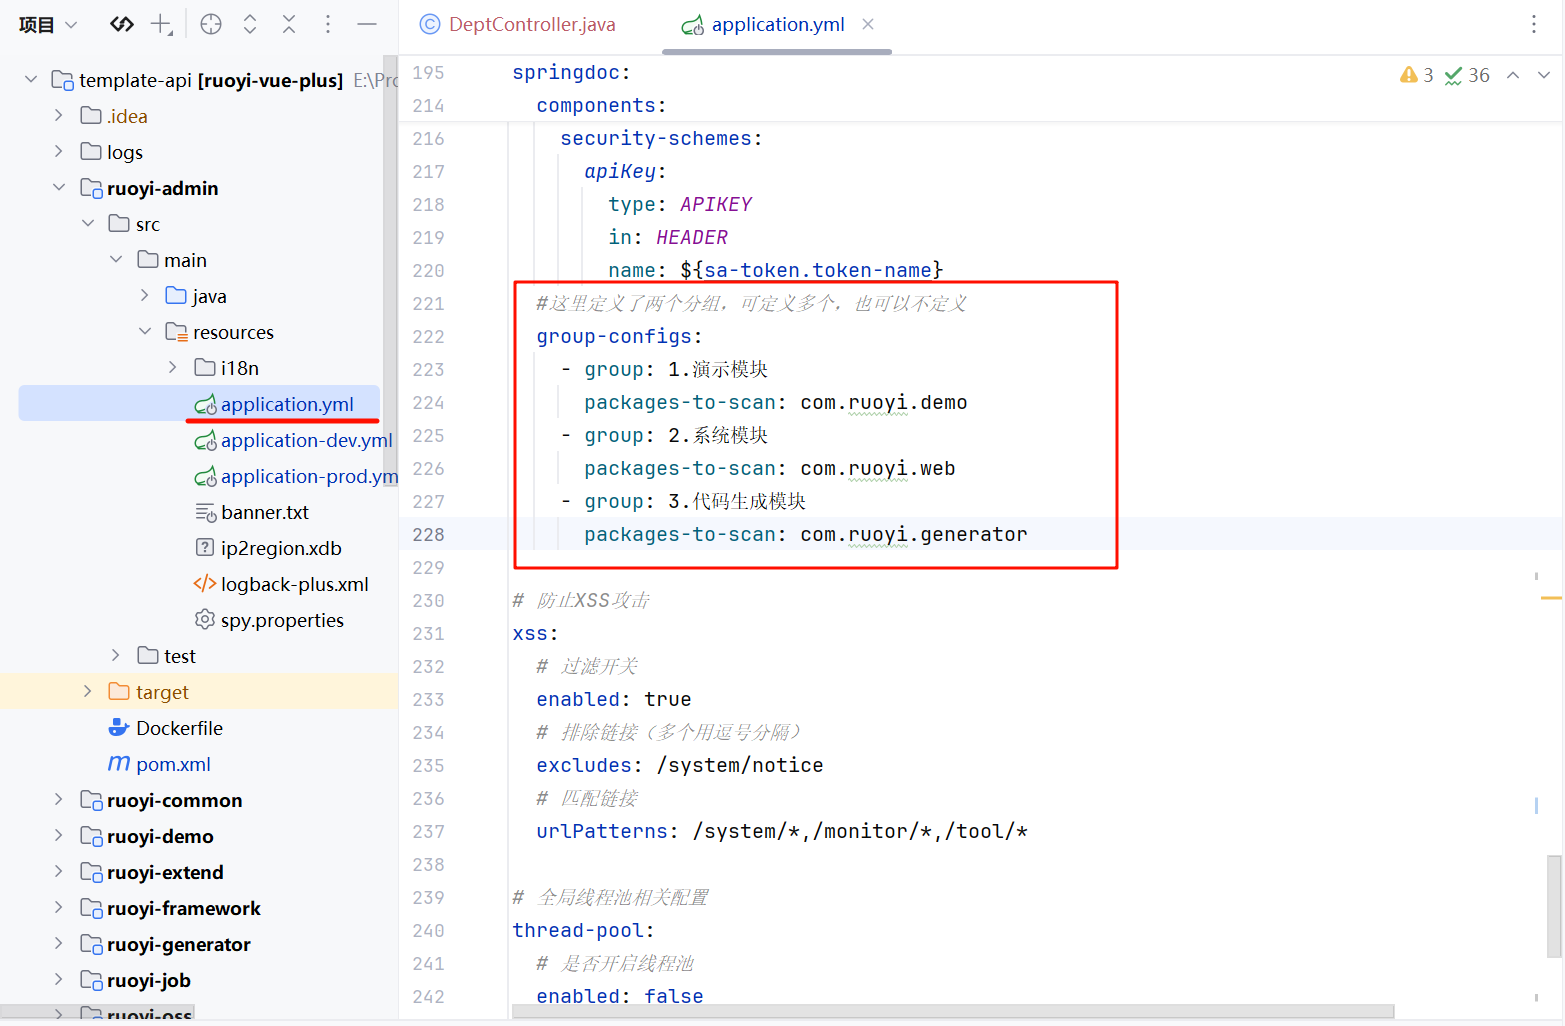Open spy.properties file

click(x=282, y=620)
